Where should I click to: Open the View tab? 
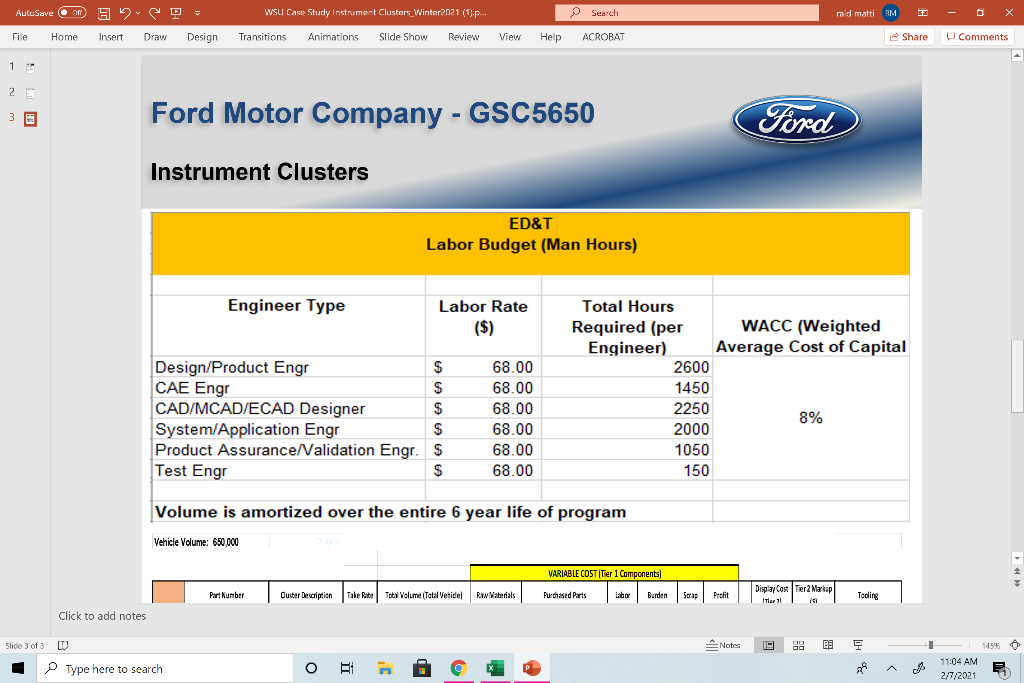(509, 37)
